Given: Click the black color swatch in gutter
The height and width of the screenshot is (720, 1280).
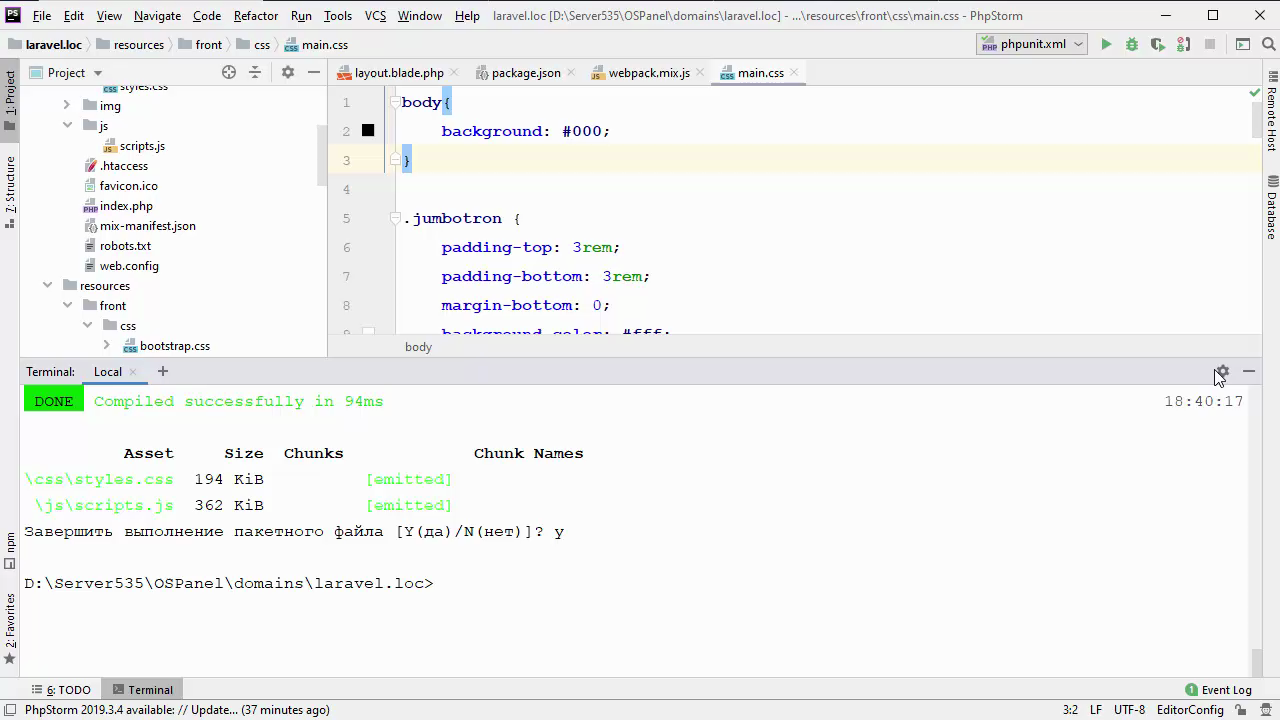Looking at the screenshot, I should tap(368, 130).
